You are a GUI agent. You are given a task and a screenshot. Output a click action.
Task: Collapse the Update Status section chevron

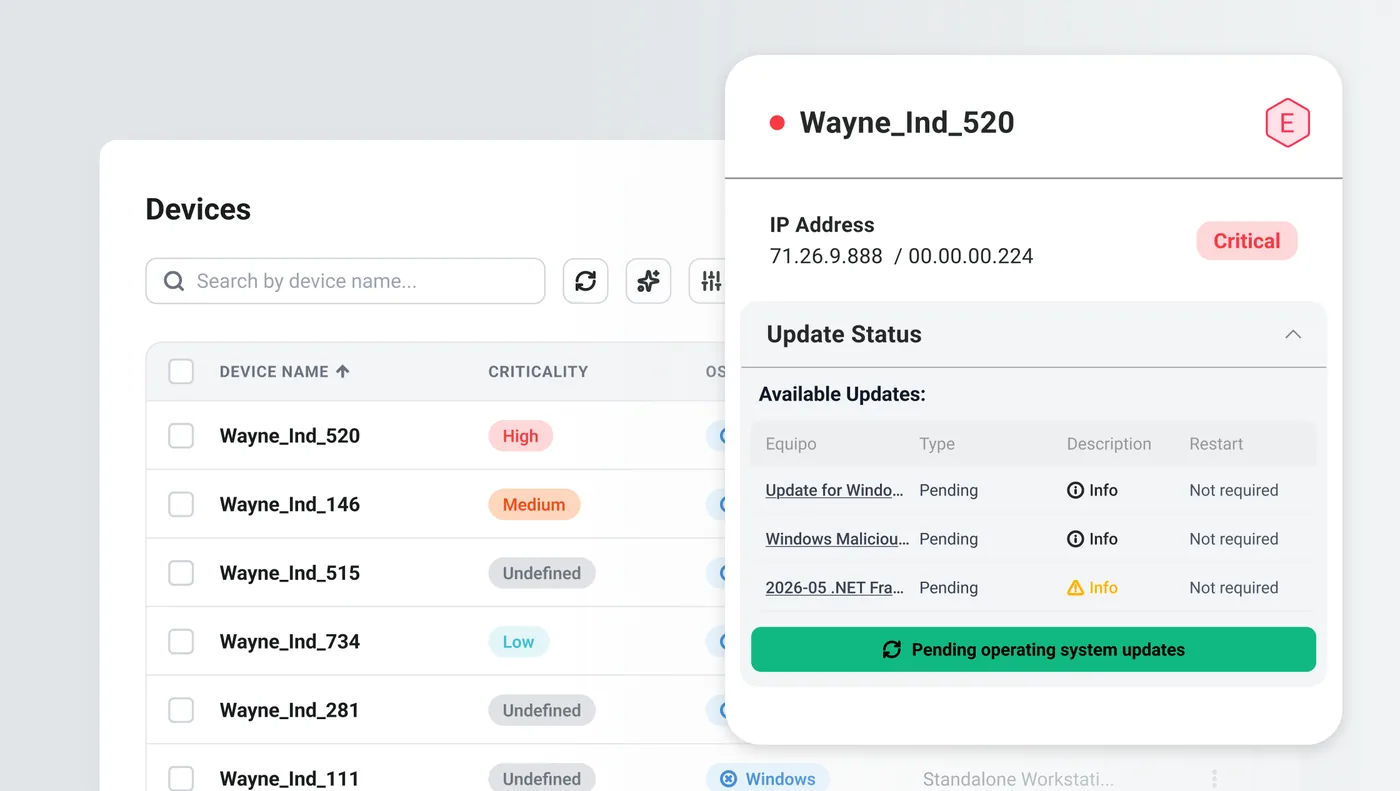(1293, 334)
